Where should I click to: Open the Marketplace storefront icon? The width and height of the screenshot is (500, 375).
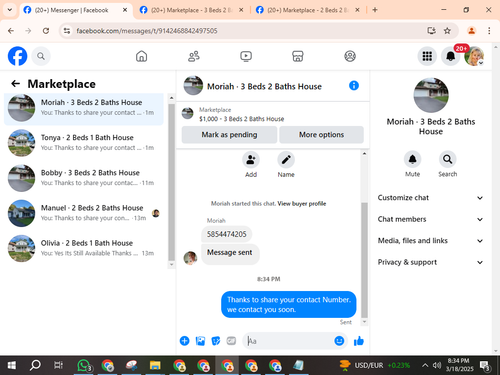(x=298, y=56)
